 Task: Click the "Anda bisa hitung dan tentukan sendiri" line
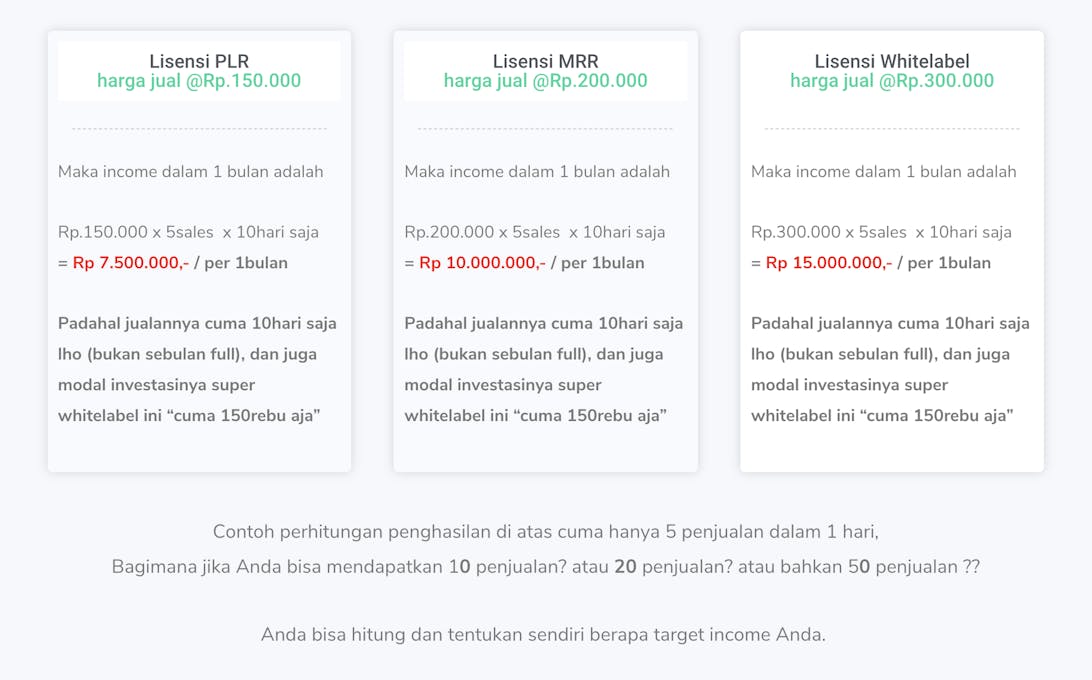[543, 634]
